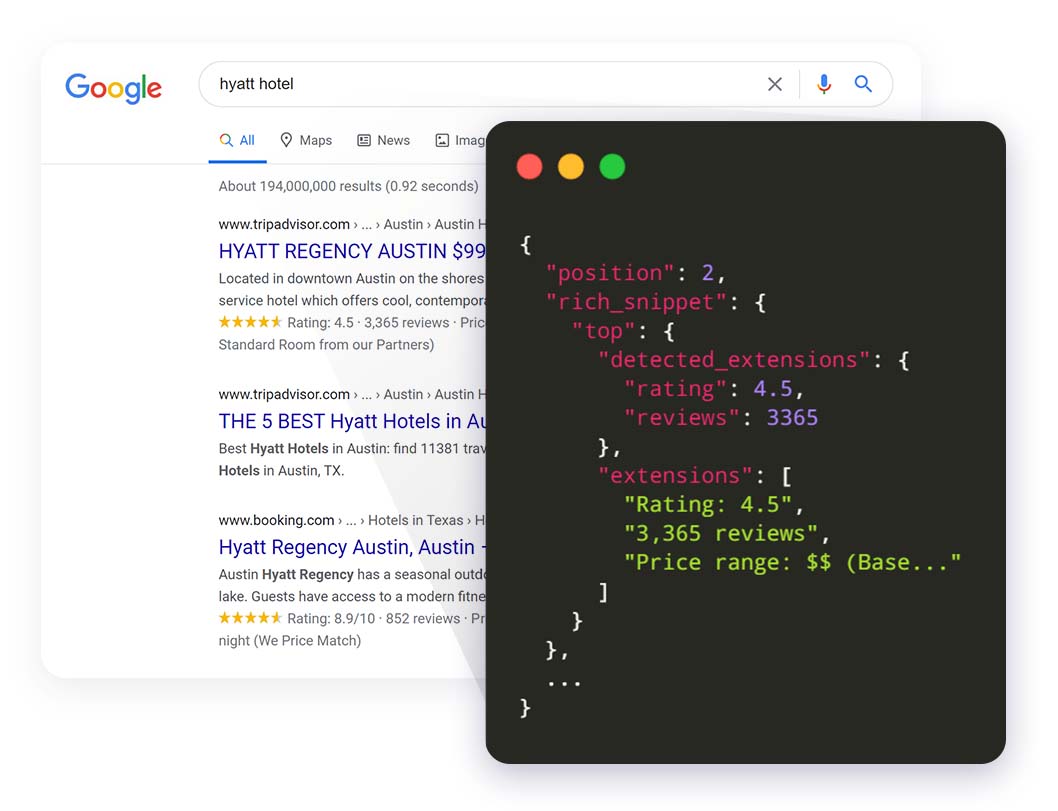Image resolution: width=1058 pixels, height=811 pixels.
Task: Click the green dot on the code window
Action: click(x=612, y=167)
